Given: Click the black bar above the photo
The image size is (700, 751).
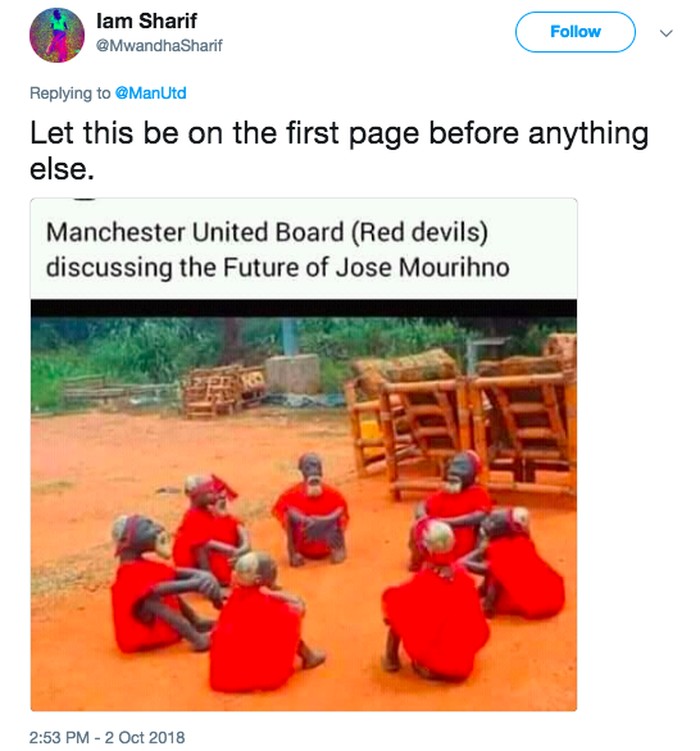Looking at the screenshot, I should coord(303,309).
